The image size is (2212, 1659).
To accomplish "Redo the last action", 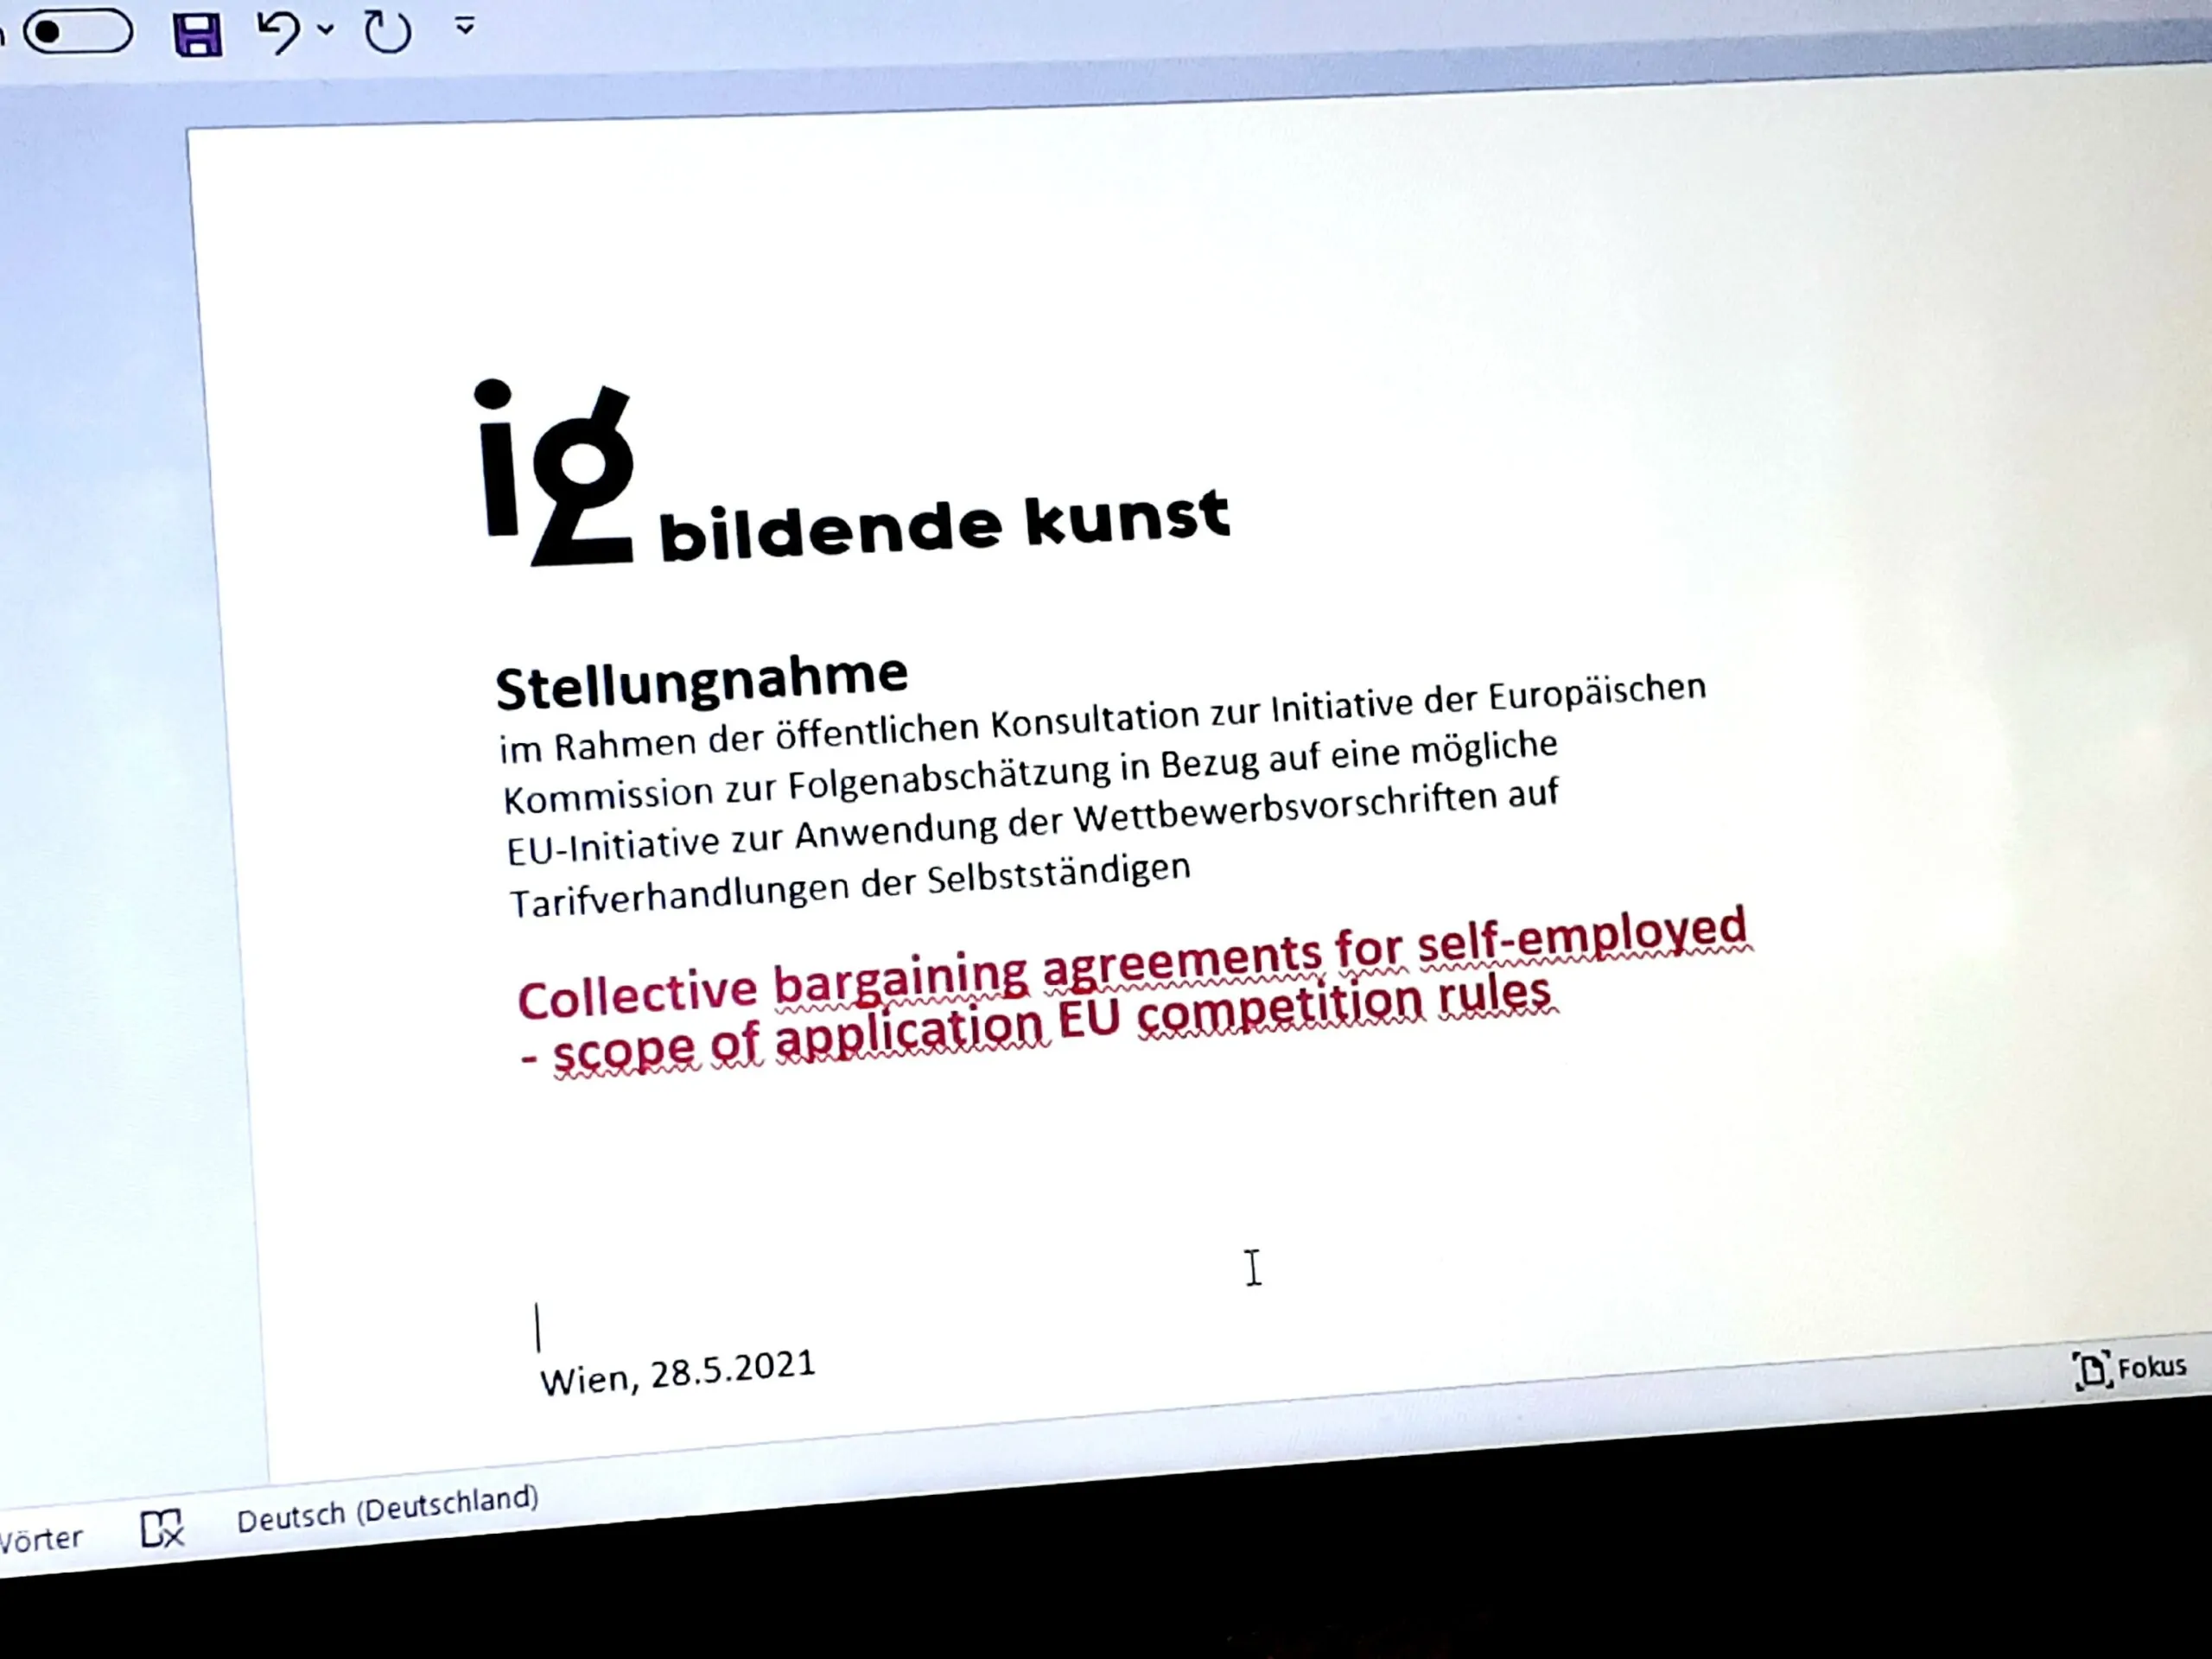I will click(x=388, y=30).
